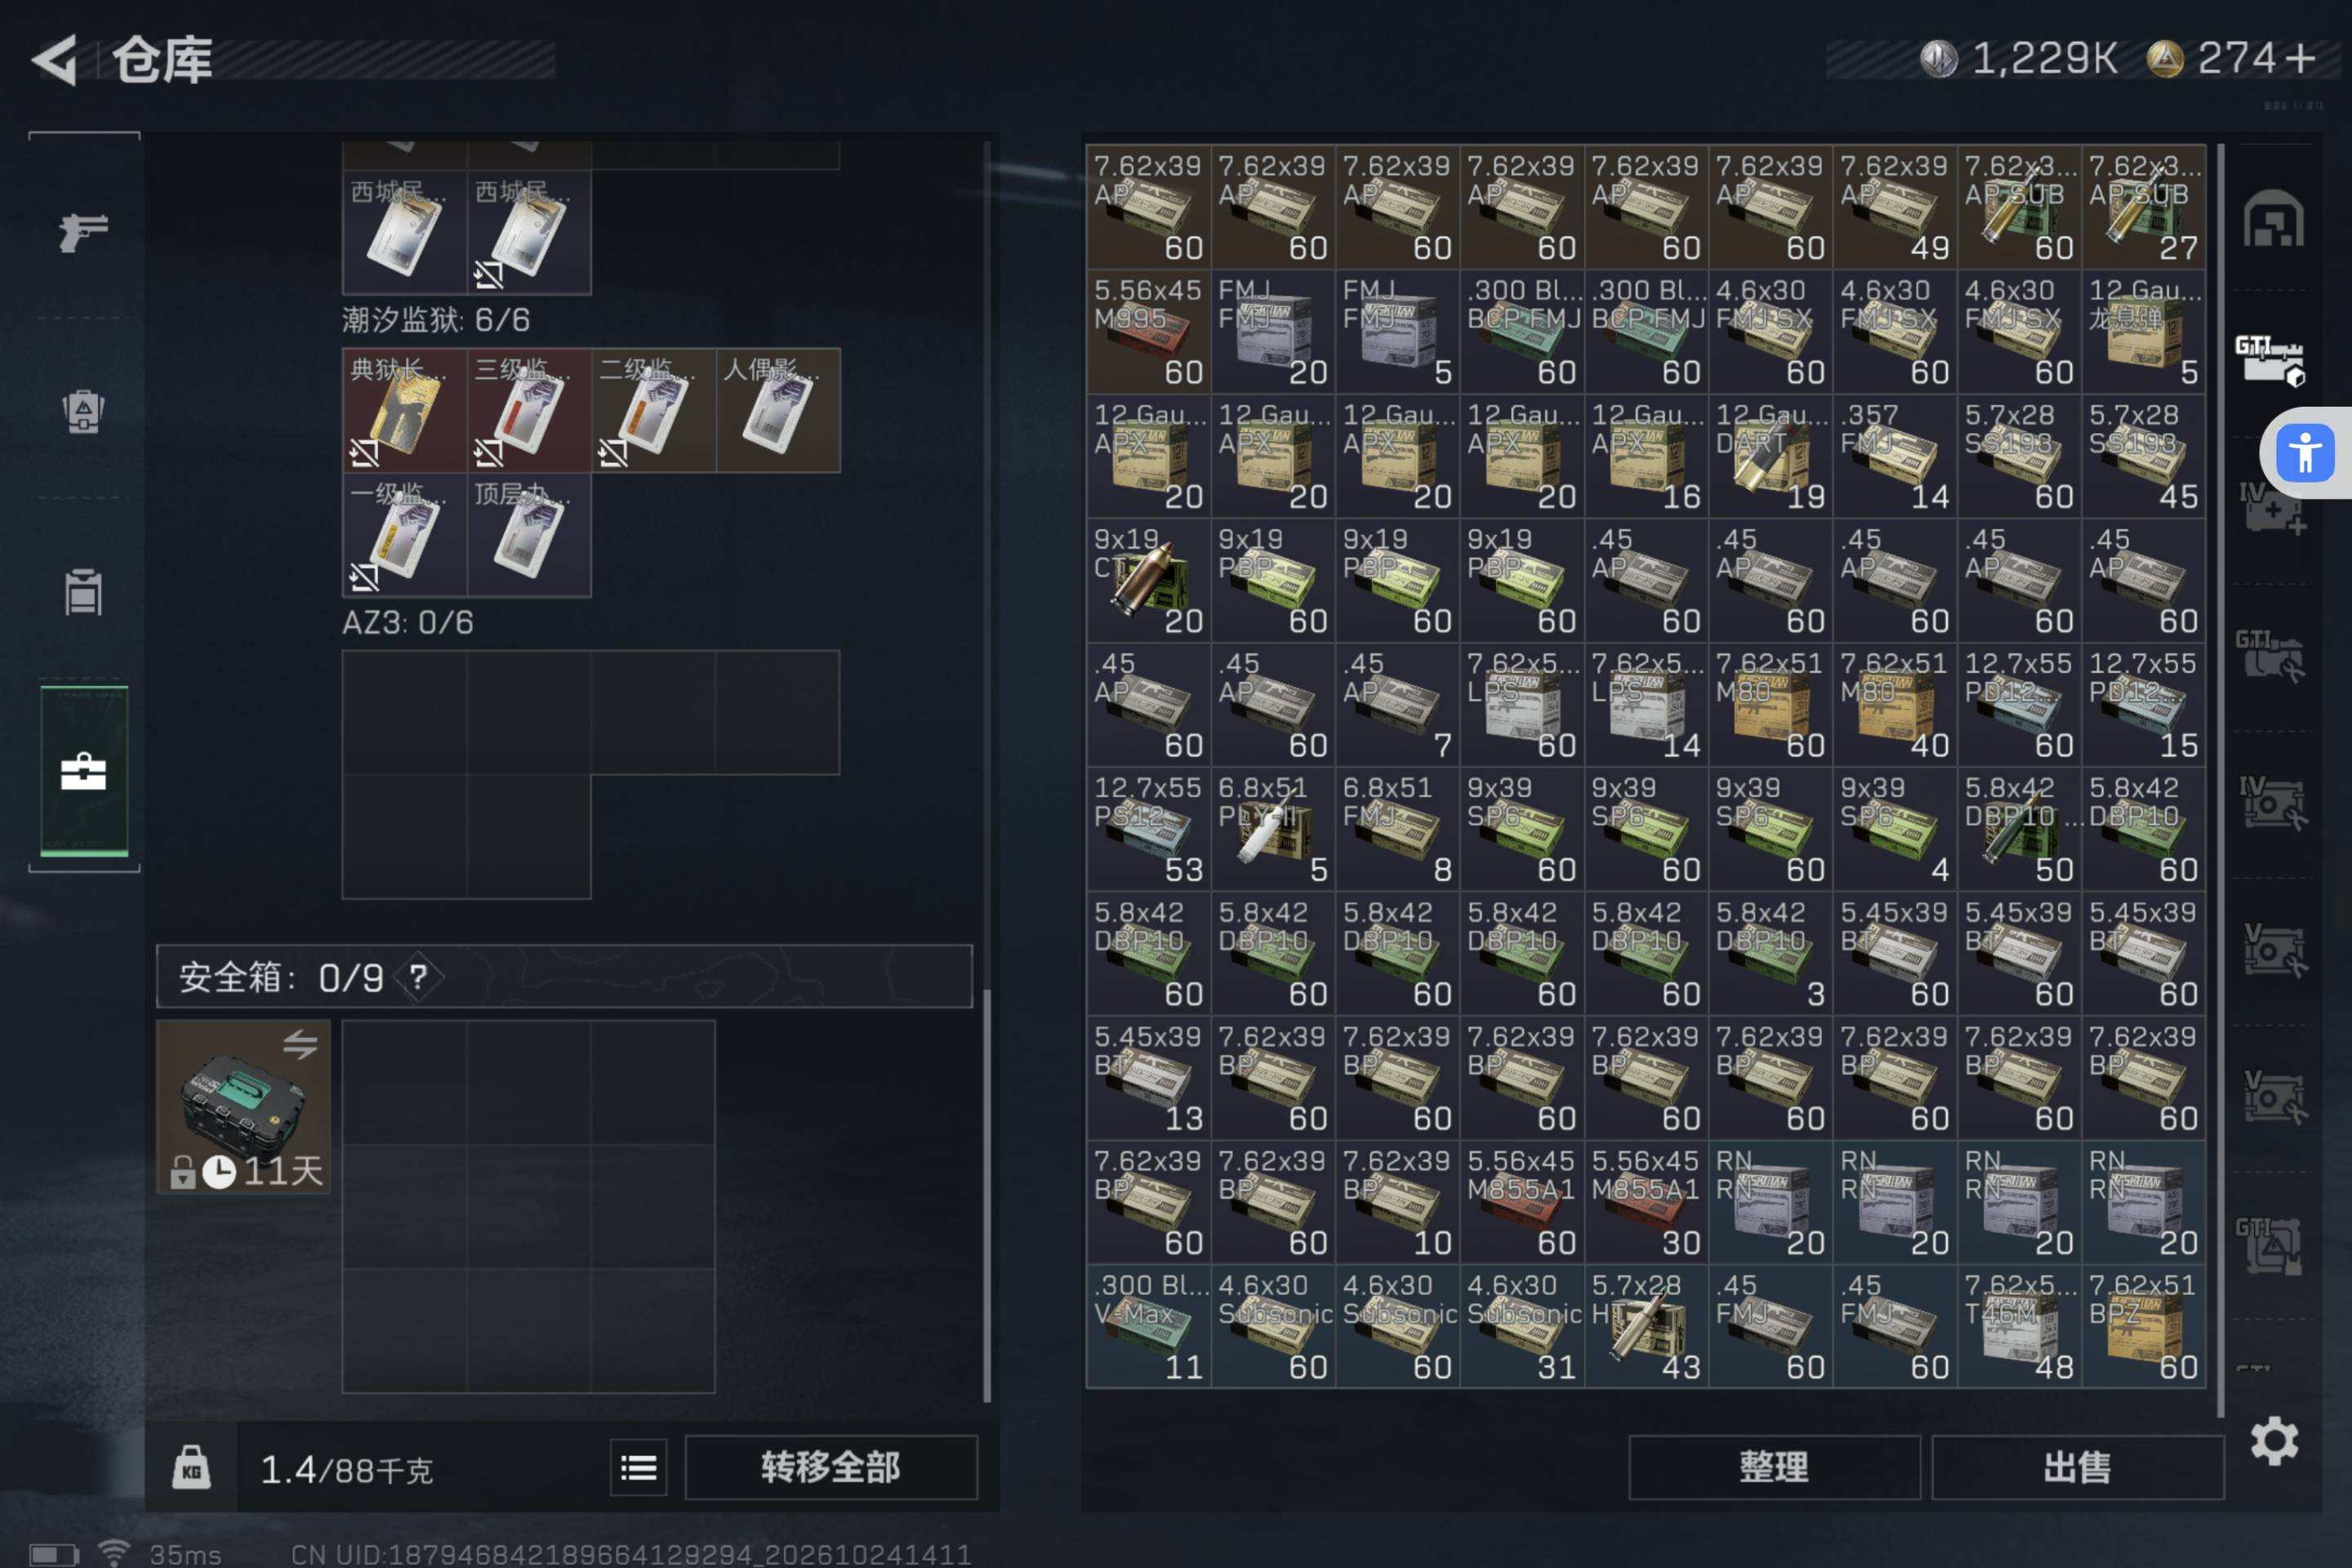This screenshot has height=1568, width=2352.
Task: Select the backpack category in left sidebar
Action: [83, 410]
